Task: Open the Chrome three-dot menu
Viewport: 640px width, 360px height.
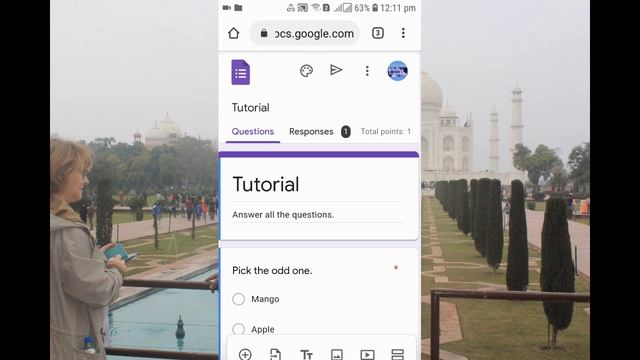Action: point(403,33)
